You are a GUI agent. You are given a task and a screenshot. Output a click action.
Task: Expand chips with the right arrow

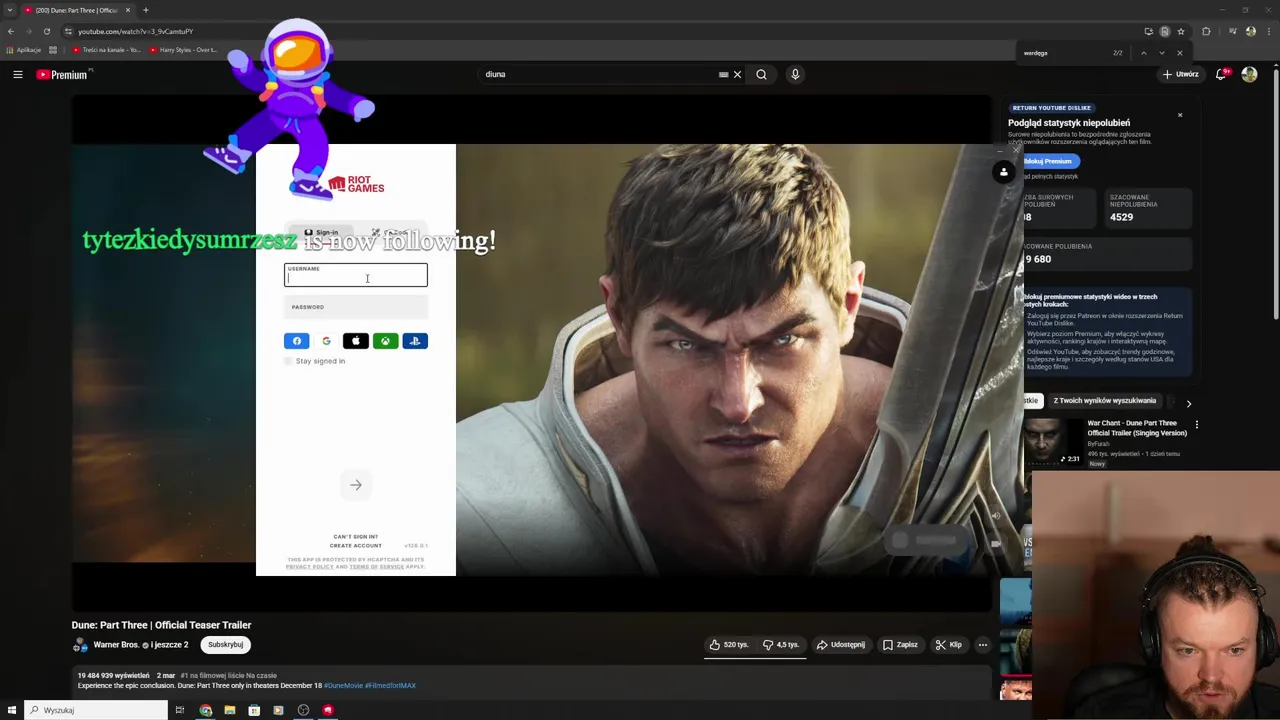pos(1189,403)
